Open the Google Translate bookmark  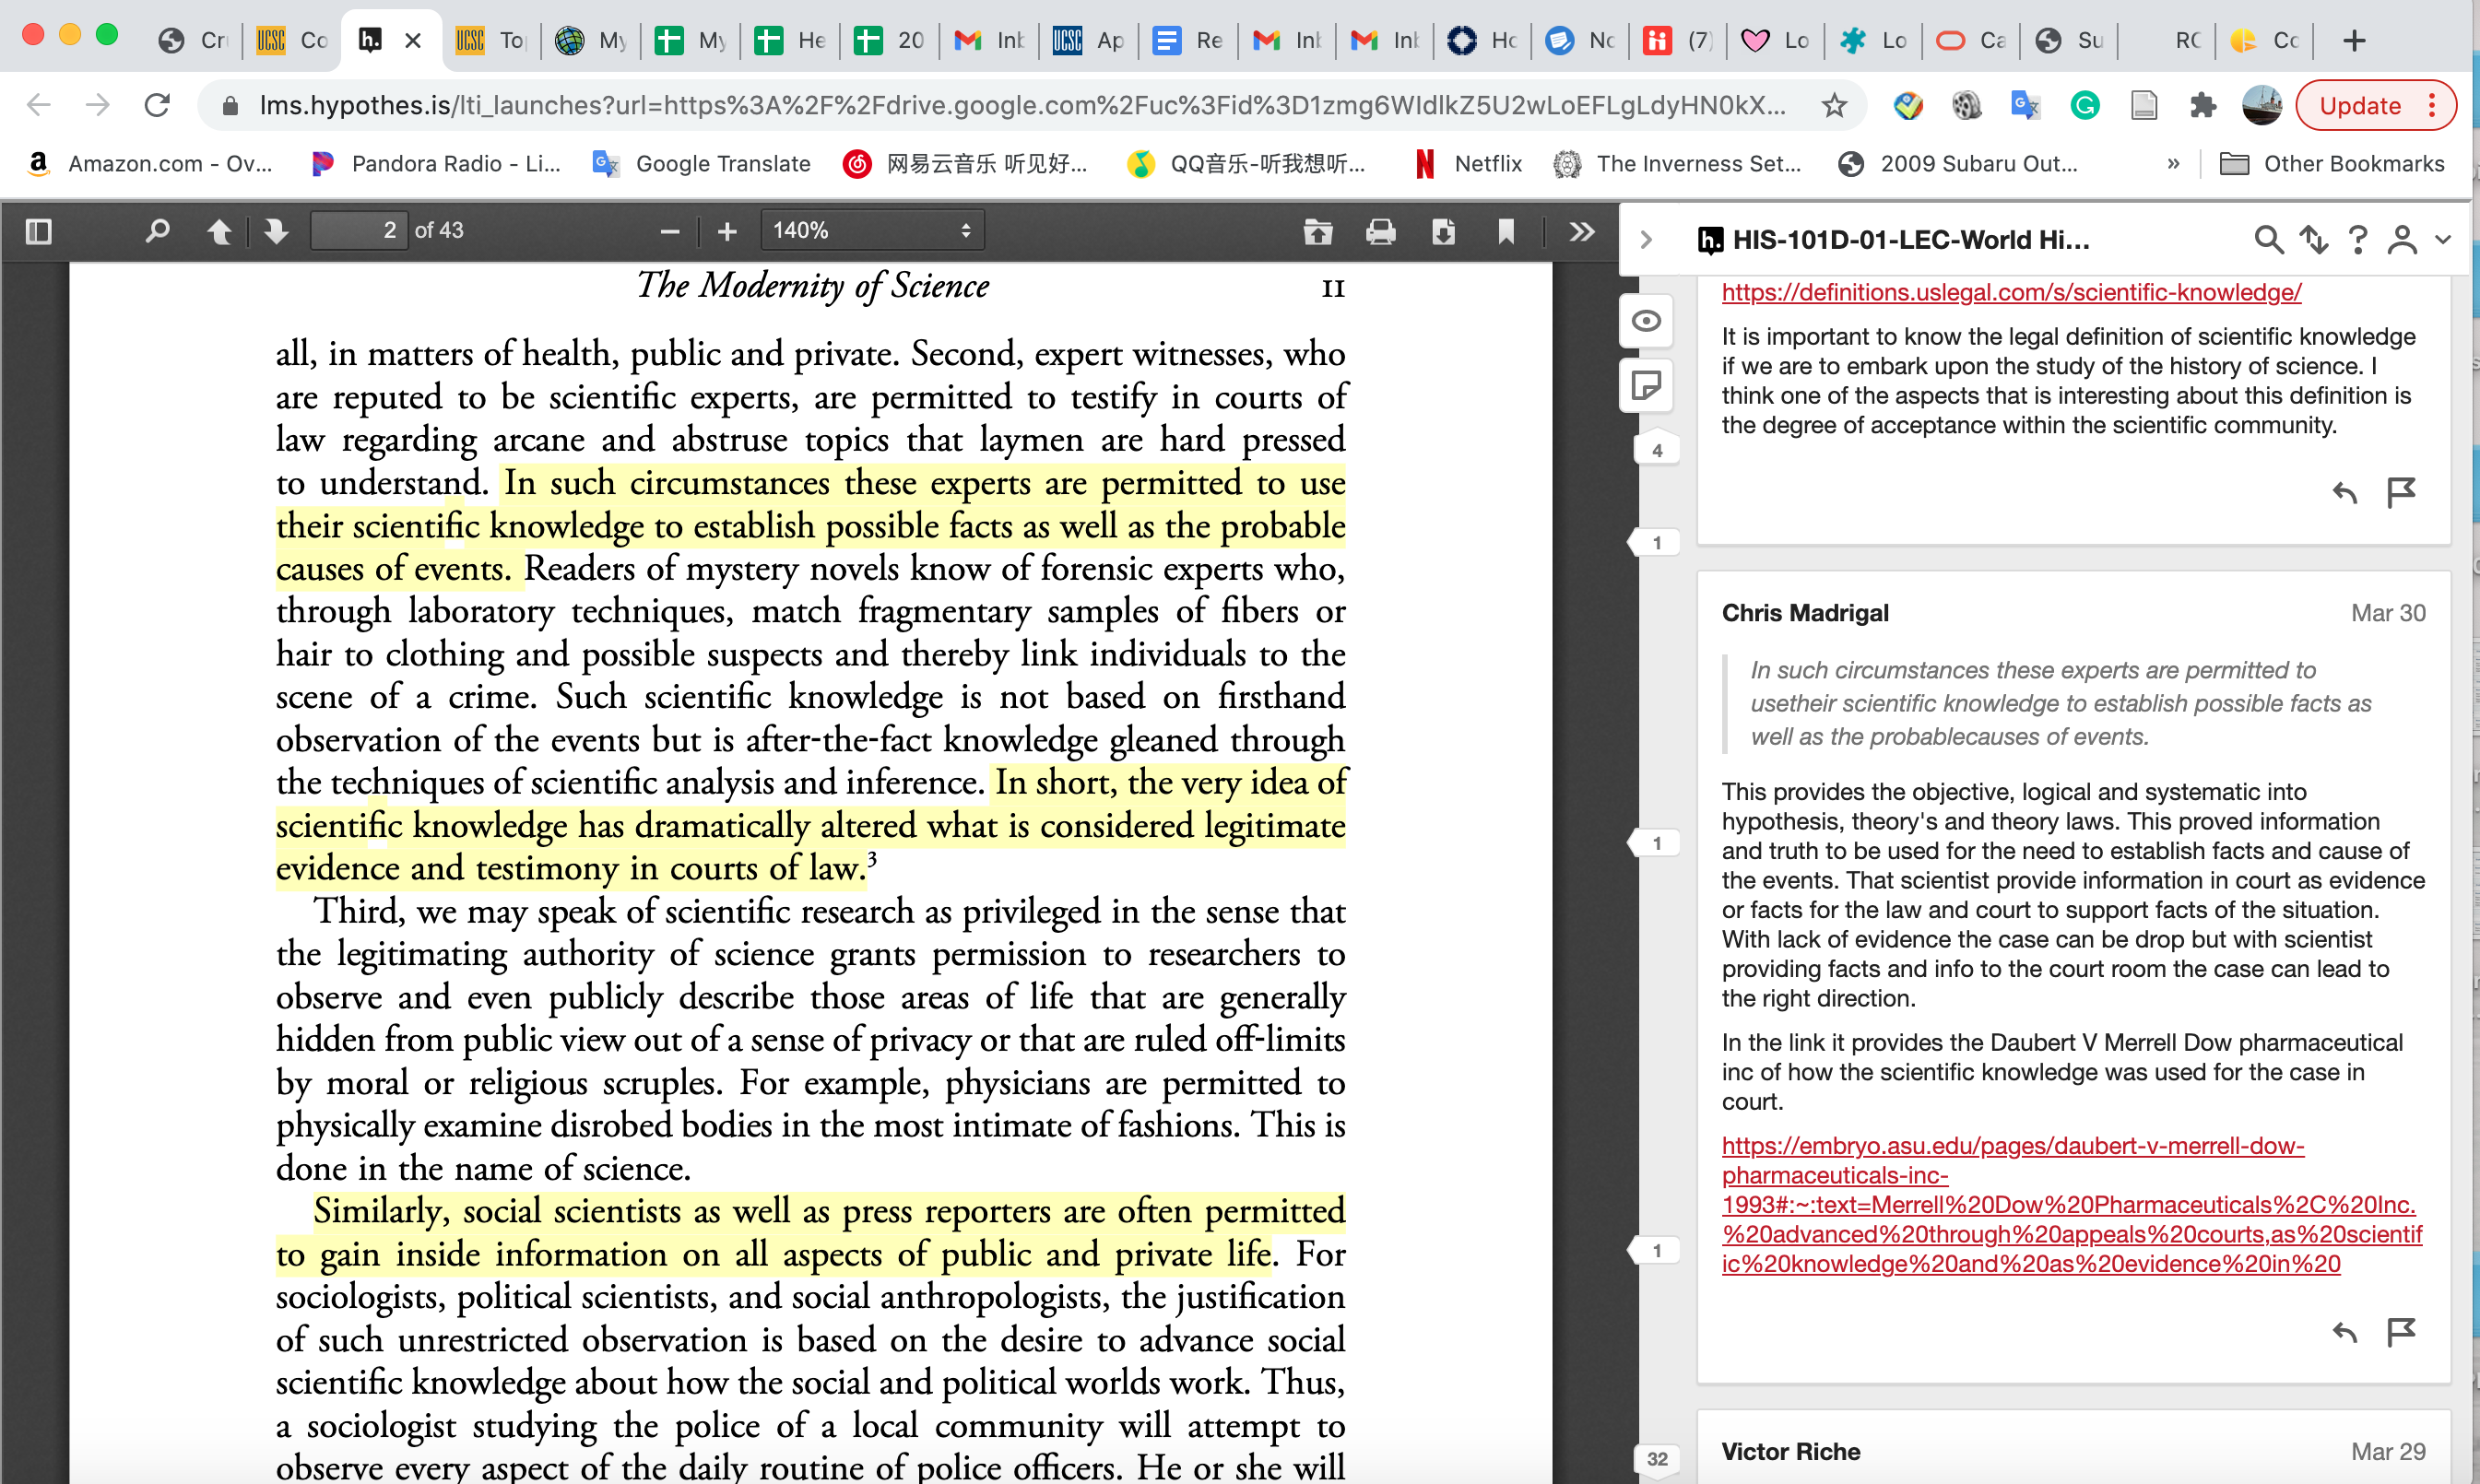pyautogui.click(x=701, y=164)
